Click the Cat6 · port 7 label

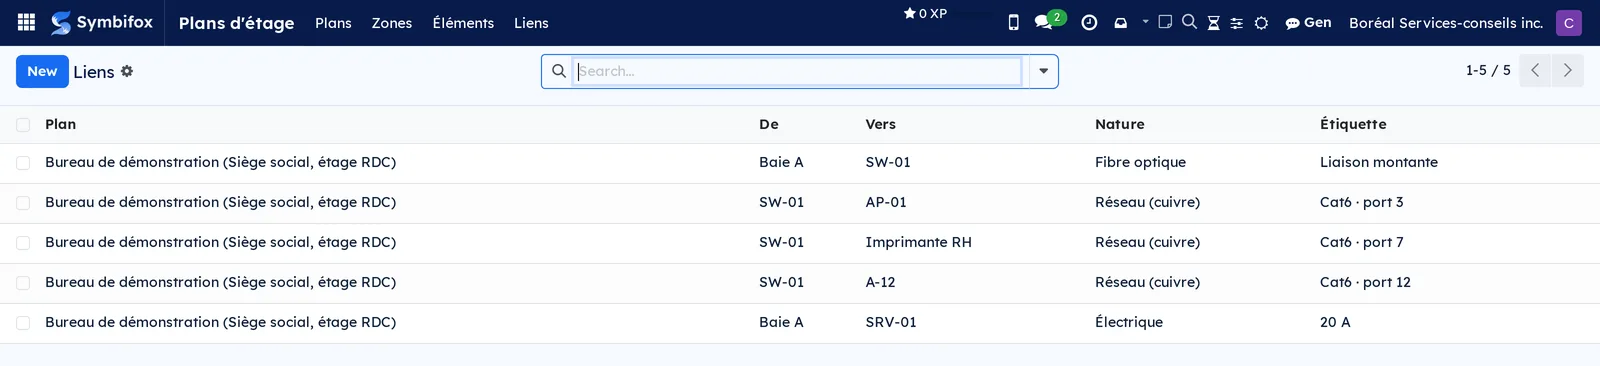[1361, 242]
